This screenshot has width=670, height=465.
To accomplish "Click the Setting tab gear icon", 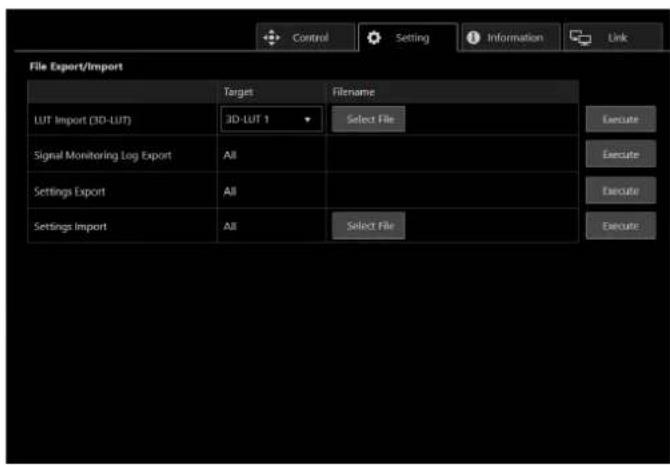I will pyautogui.click(x=374, y=38).
